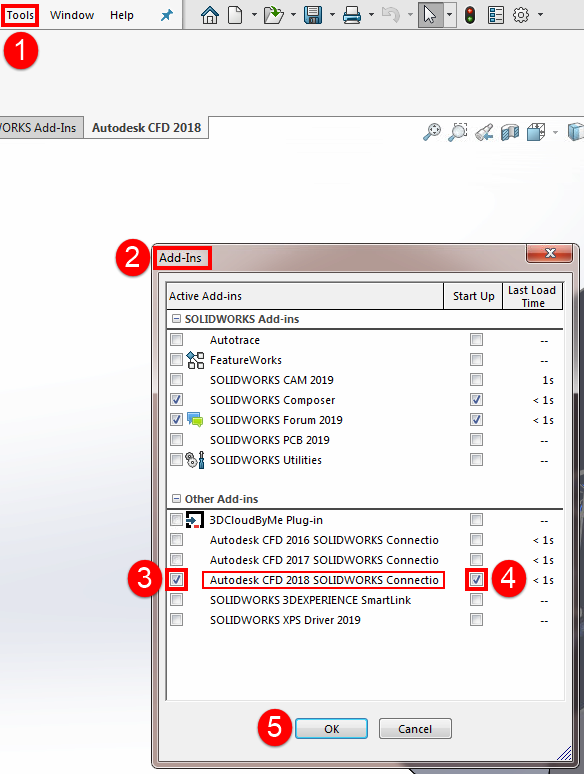This screenshot has width=584, height=774.
Task: Click the FeatureWorks icon
Action: (195, 360)
